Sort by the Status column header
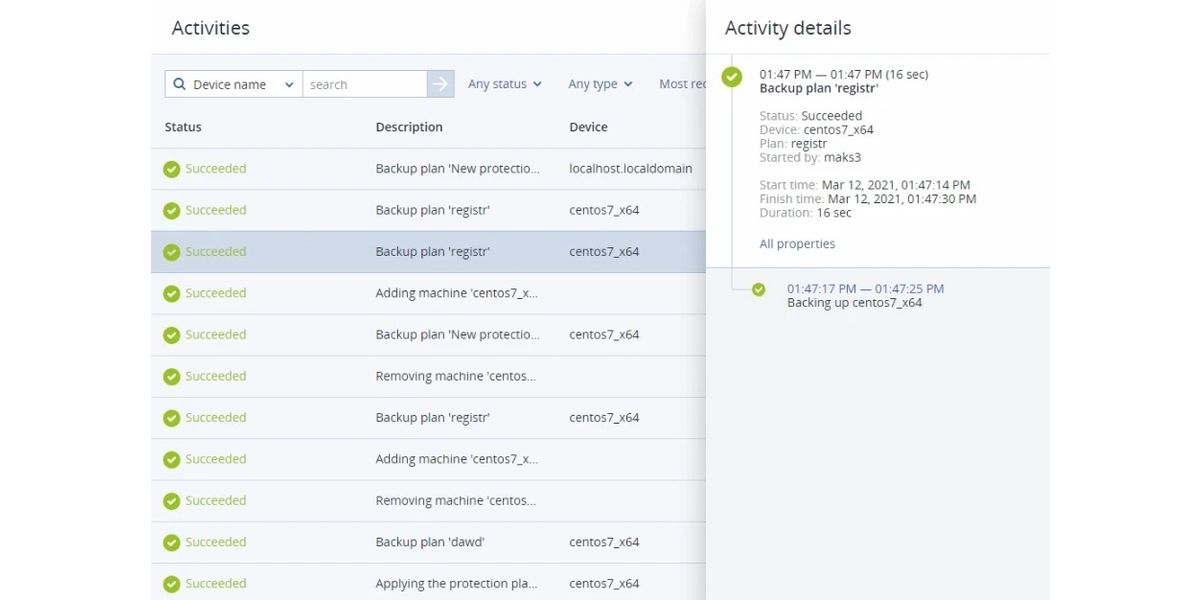The width and height of the screenshot is (1200, 600). point(183,127)
